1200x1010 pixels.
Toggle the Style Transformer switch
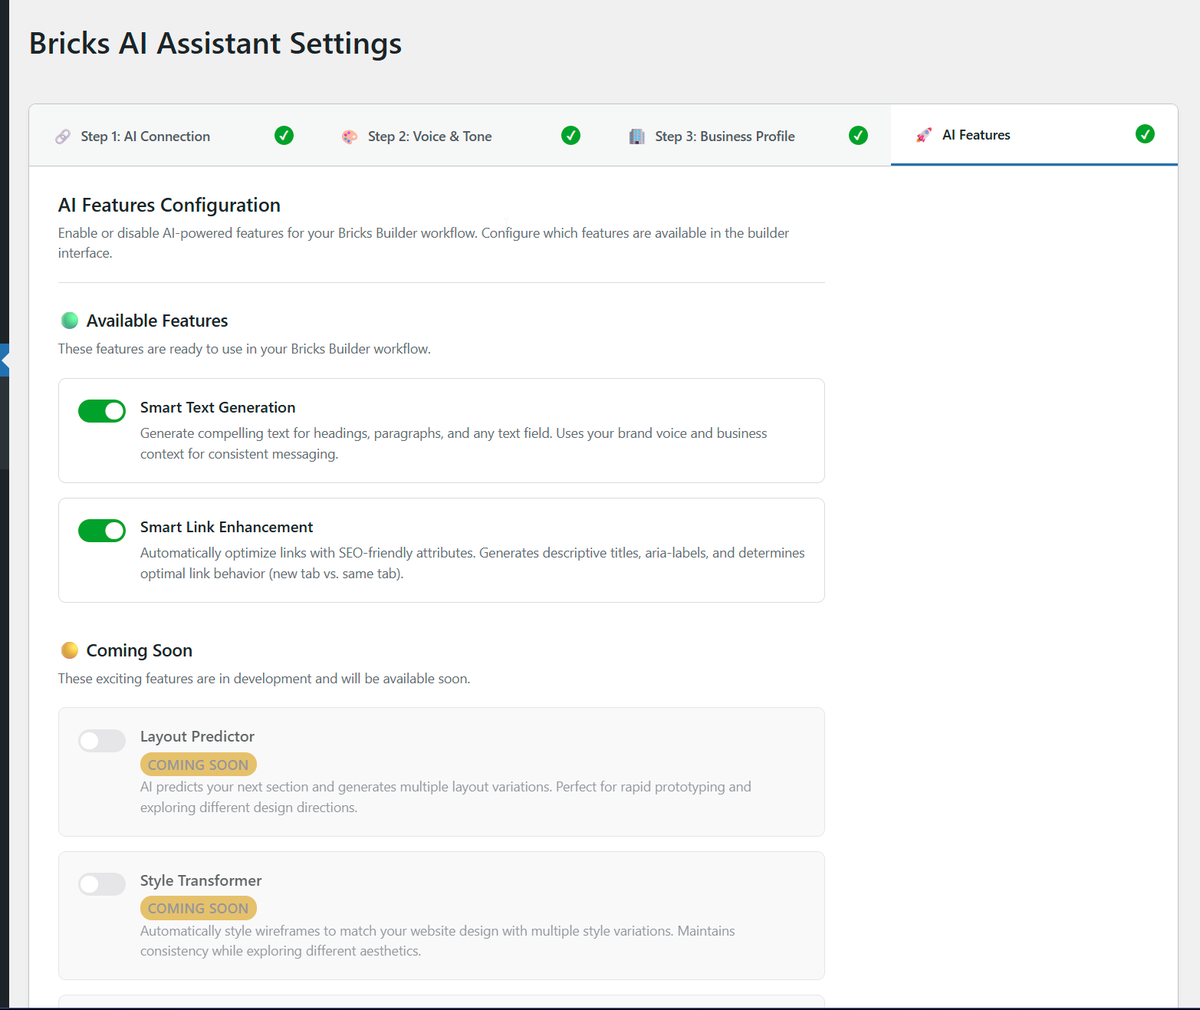tap(102, 884)
